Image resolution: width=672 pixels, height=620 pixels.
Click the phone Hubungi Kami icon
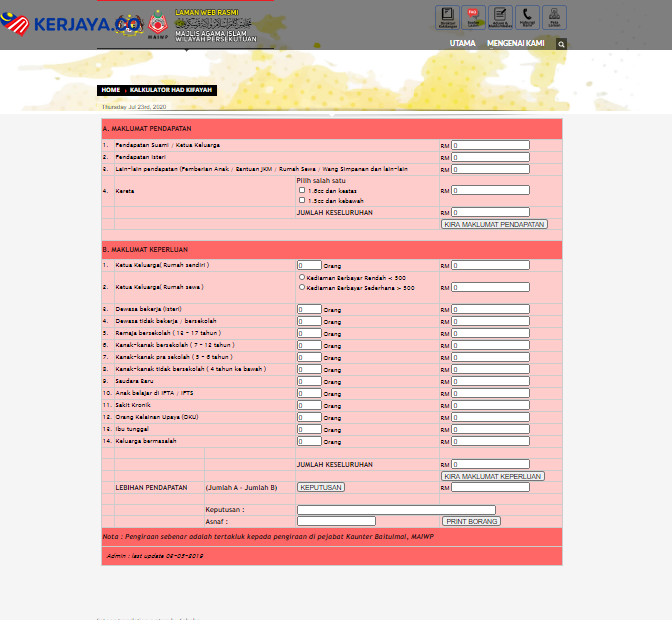[527, 17]
